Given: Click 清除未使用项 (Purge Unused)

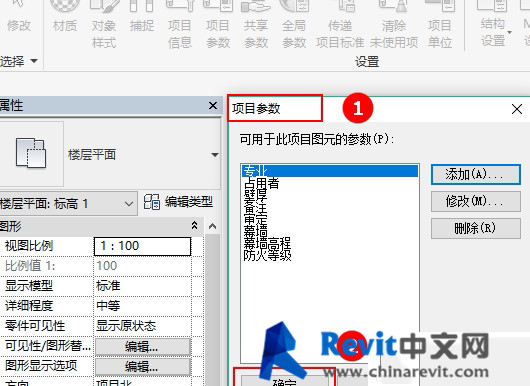Looking at the screenshot, I should 394,25.
